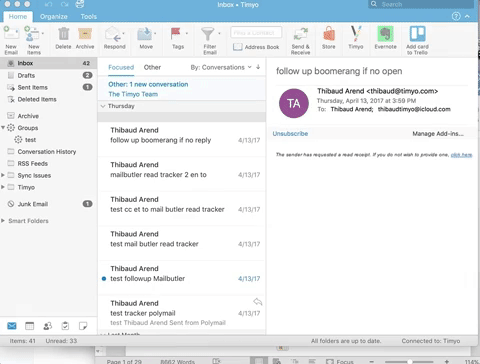Delete the selected message with trash icon
The image size is (480, 364).
click(x=63, y=38)
